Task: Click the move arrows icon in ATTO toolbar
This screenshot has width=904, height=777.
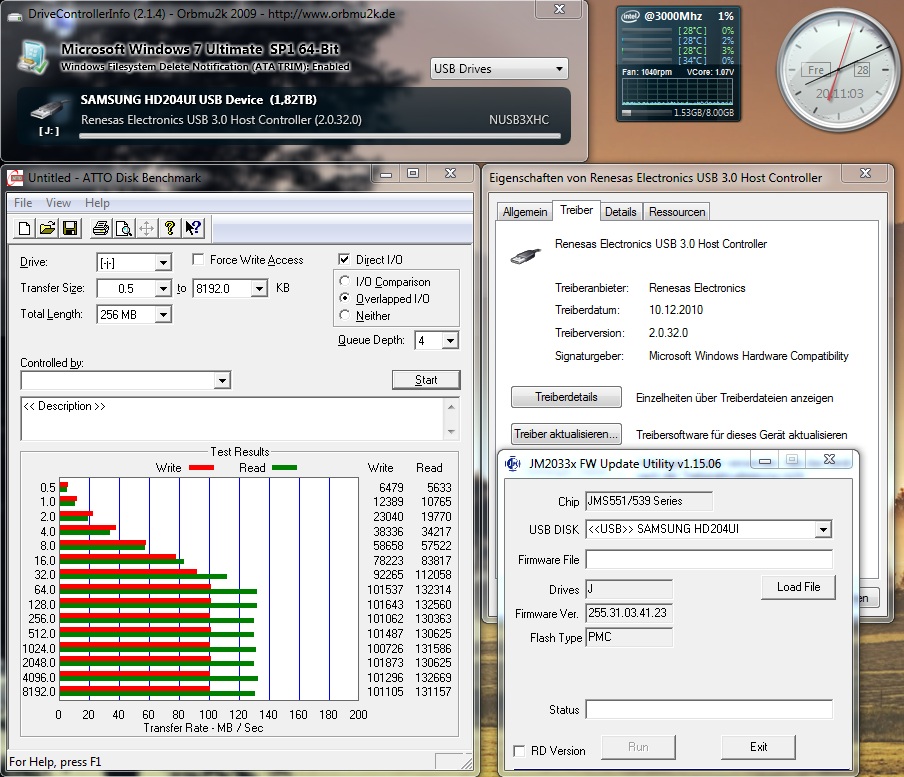Action: click(x=146, y=228)
